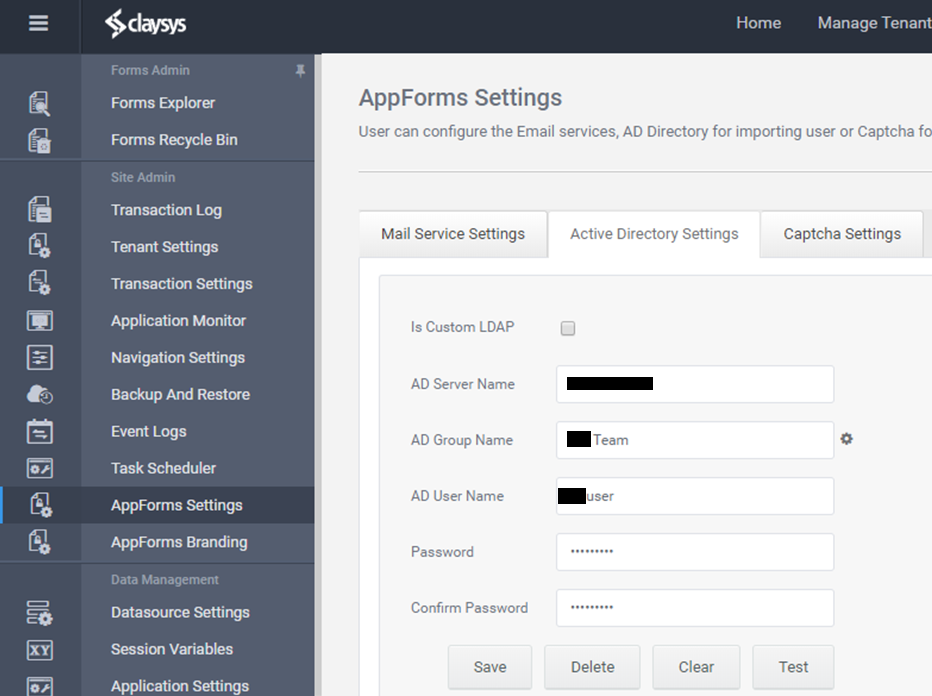Go to Home in top navigation
This screenshot has height=696, width=932.
(x=758, y=23)
